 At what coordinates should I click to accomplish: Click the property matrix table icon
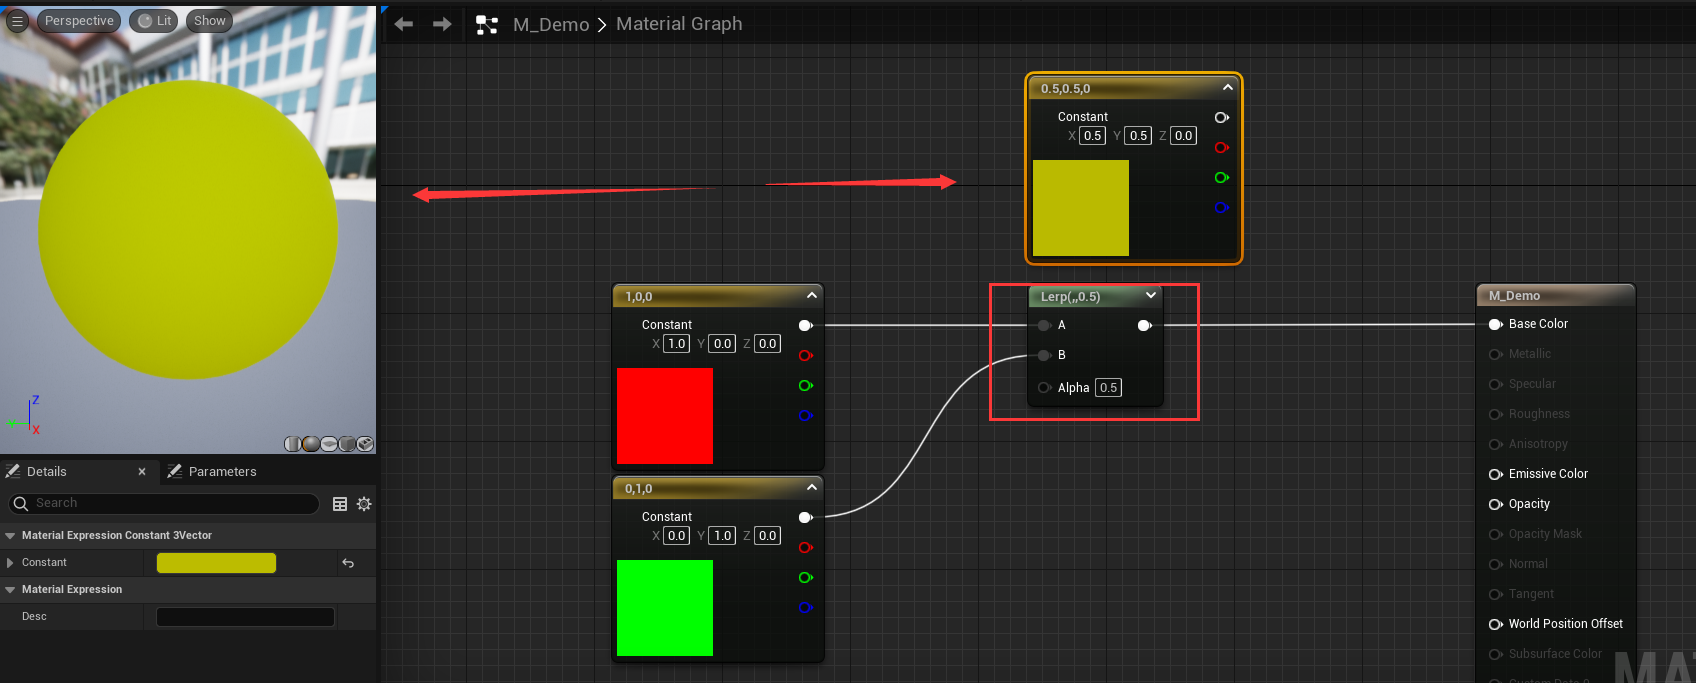click(340, 504)
